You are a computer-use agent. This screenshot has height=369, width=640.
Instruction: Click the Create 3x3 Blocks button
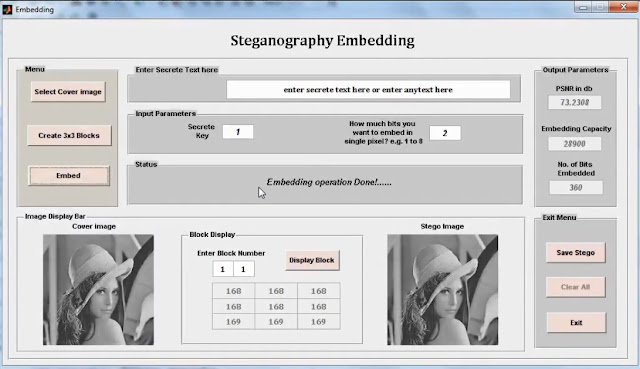(x=69, y=136)
